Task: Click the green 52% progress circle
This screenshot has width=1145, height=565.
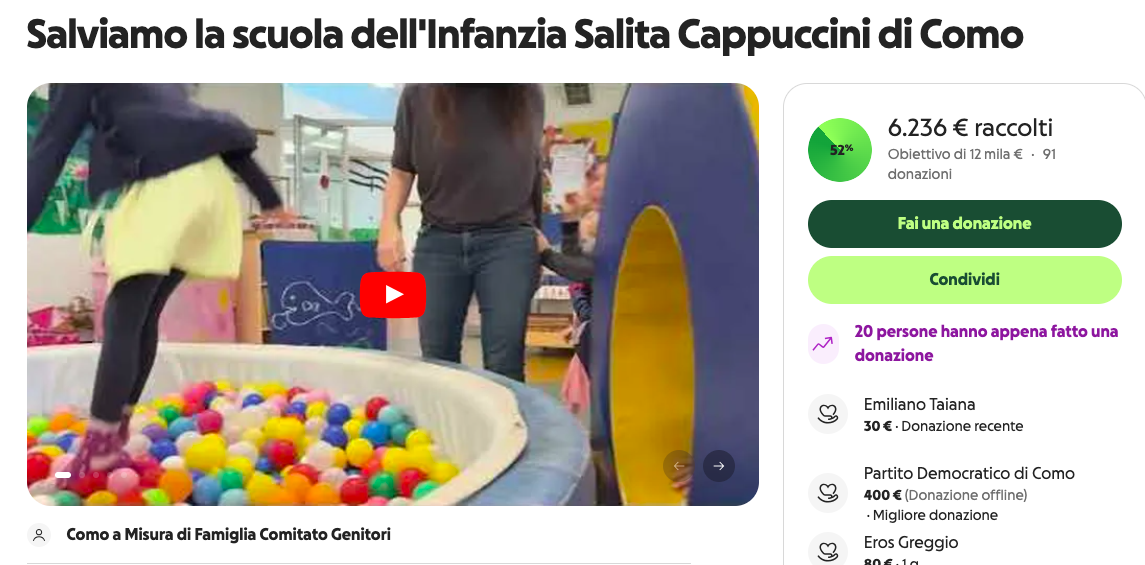Action: [840, 150]
